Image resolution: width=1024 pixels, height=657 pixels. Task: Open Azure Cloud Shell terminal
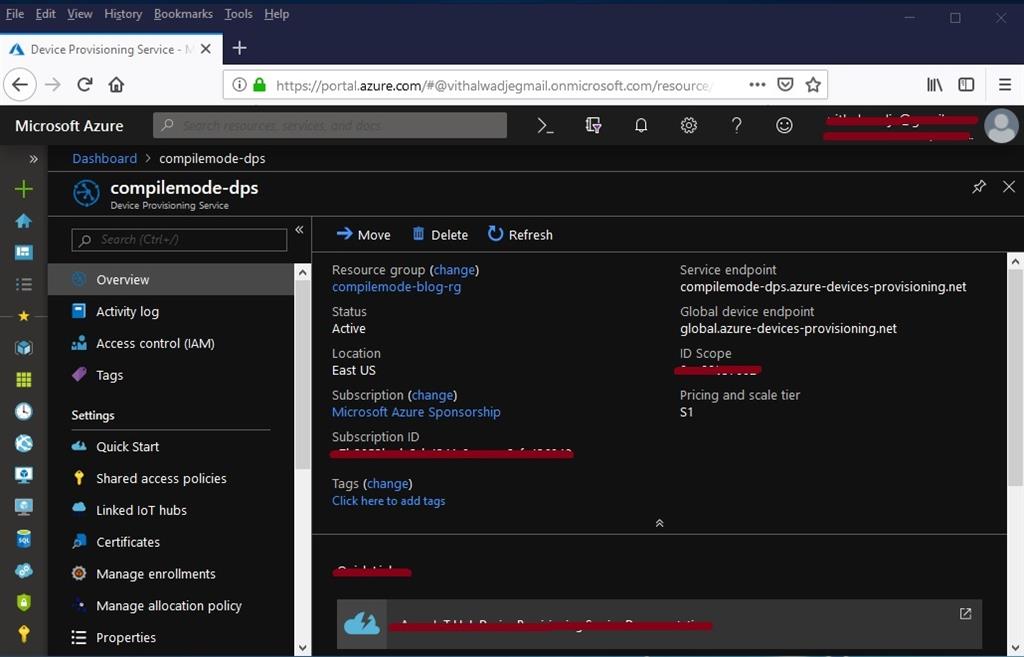tap(544, 125)
